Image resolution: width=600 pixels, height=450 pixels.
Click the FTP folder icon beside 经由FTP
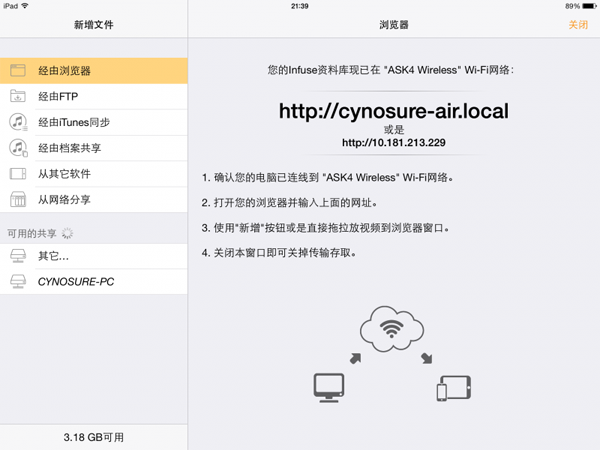point(18,96)
